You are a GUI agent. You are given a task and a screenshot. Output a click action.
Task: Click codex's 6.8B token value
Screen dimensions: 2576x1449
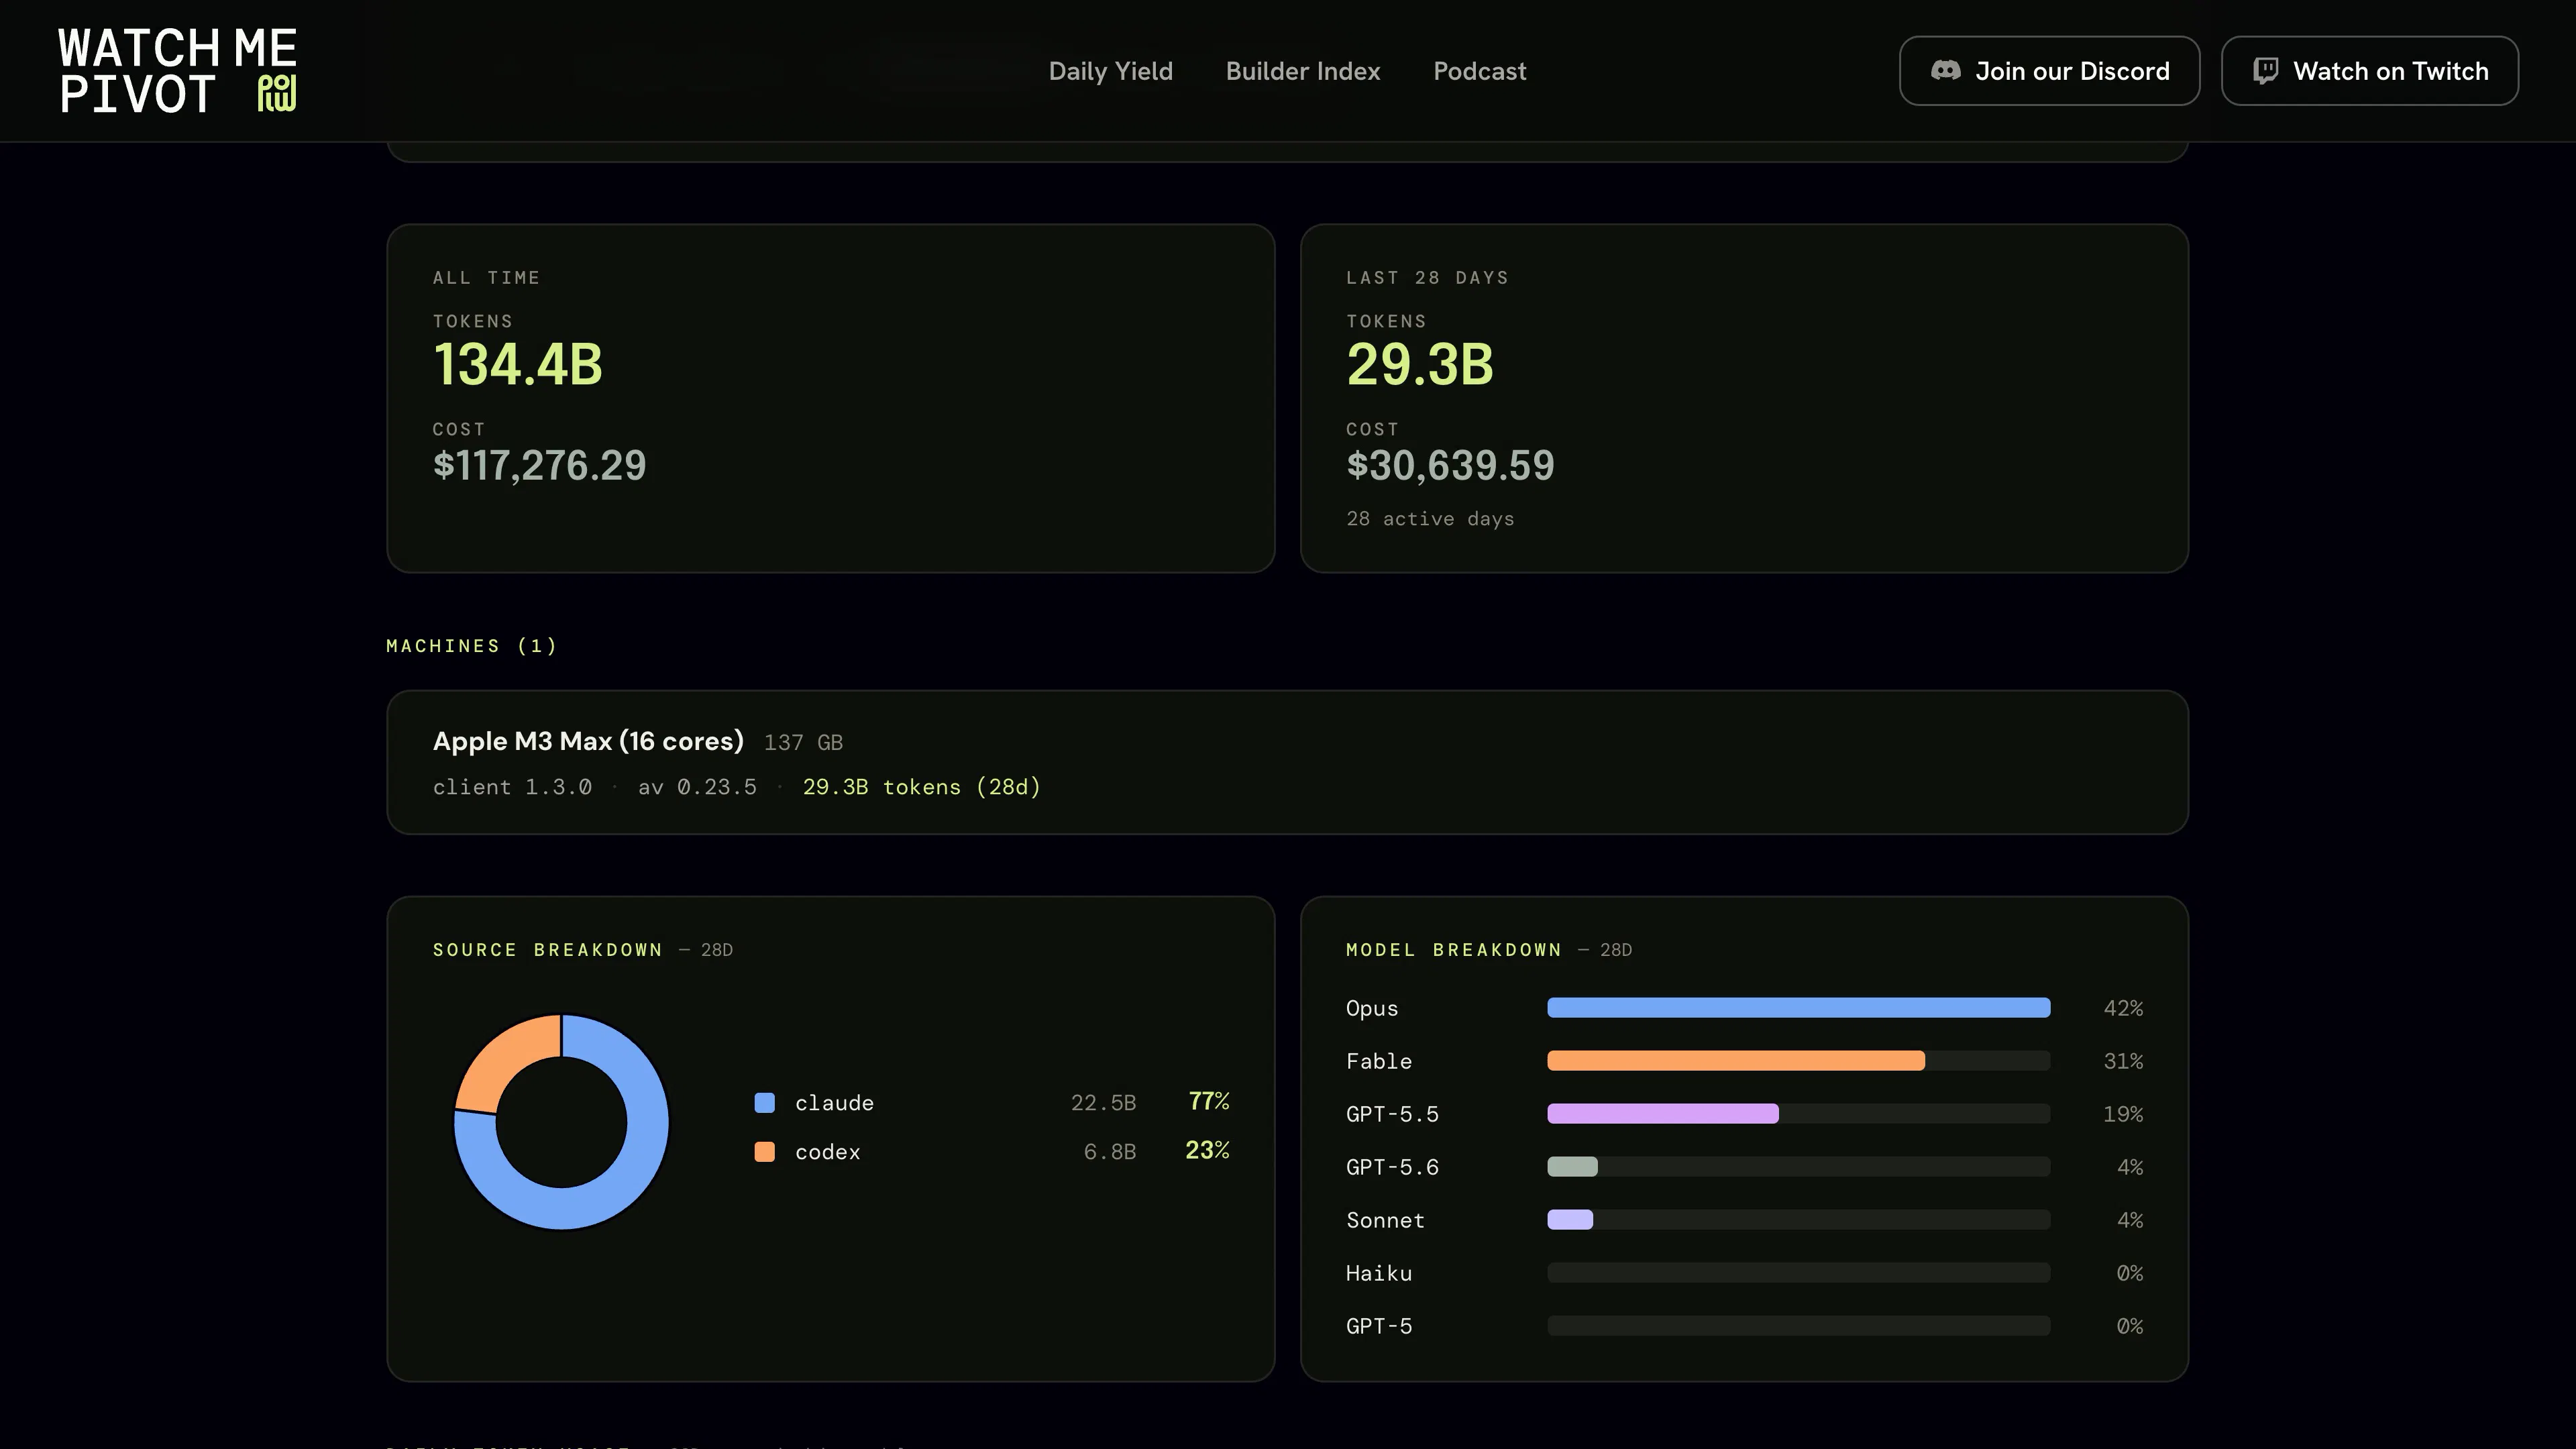coord(1110,1152)
